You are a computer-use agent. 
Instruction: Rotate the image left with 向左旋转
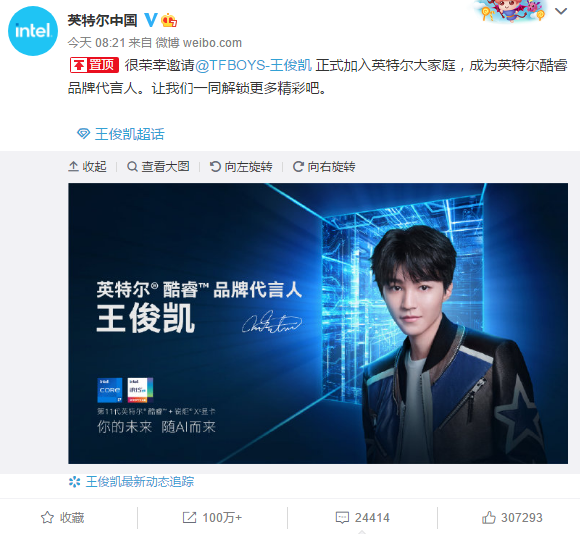[241, 167]
